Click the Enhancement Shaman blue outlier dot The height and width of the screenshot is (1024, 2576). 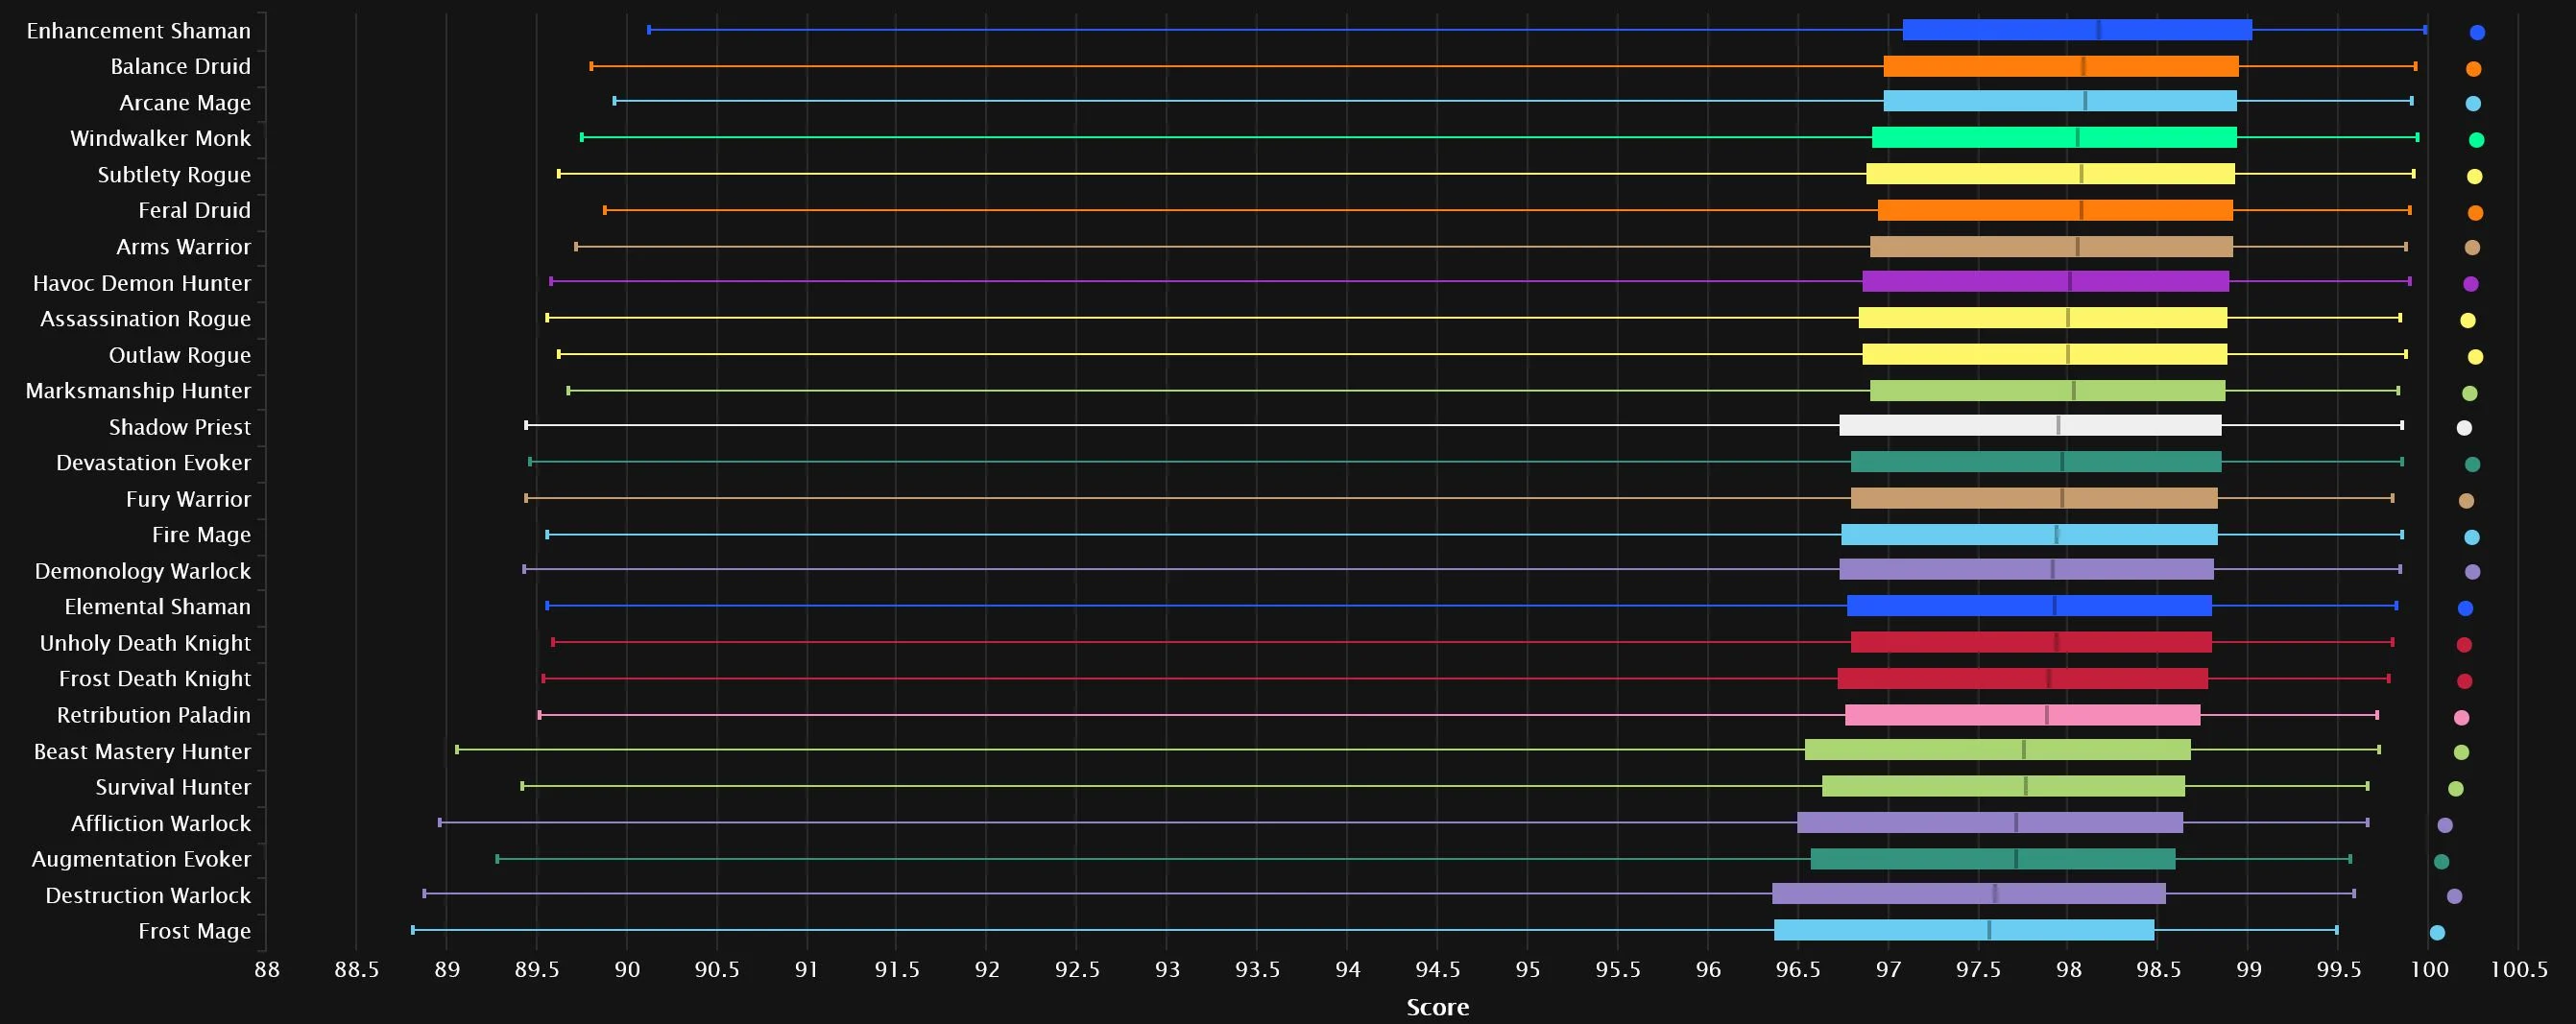pyautogui.click(x=2477, y=33)
